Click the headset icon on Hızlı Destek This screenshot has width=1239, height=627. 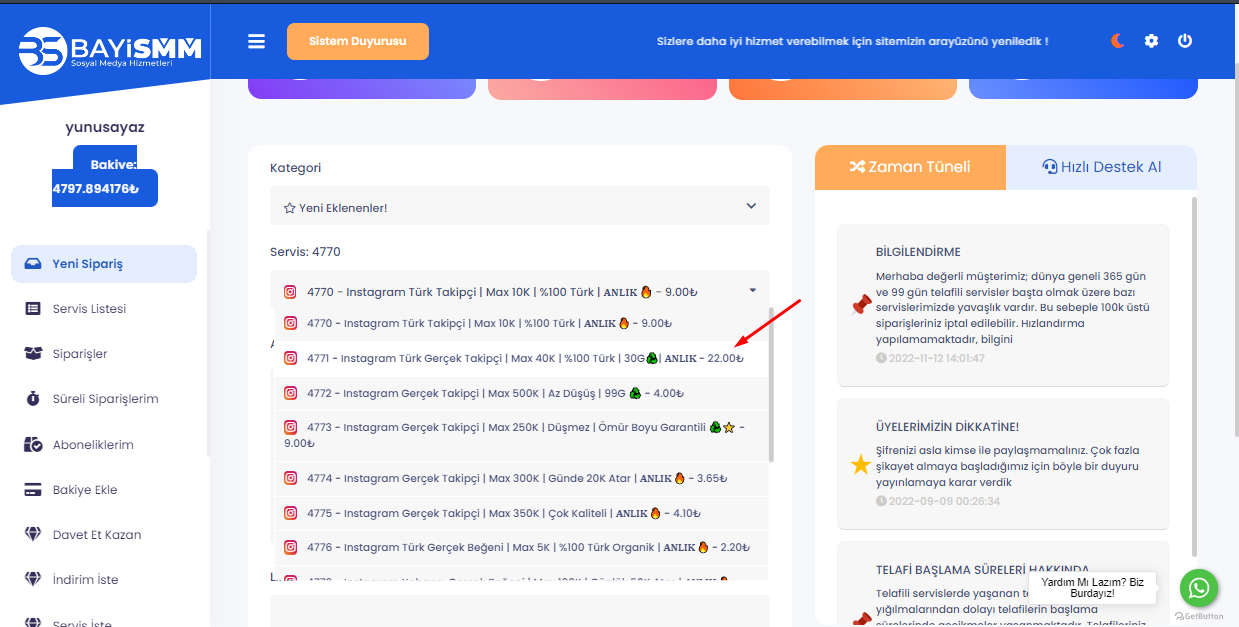click(1049, 167)
